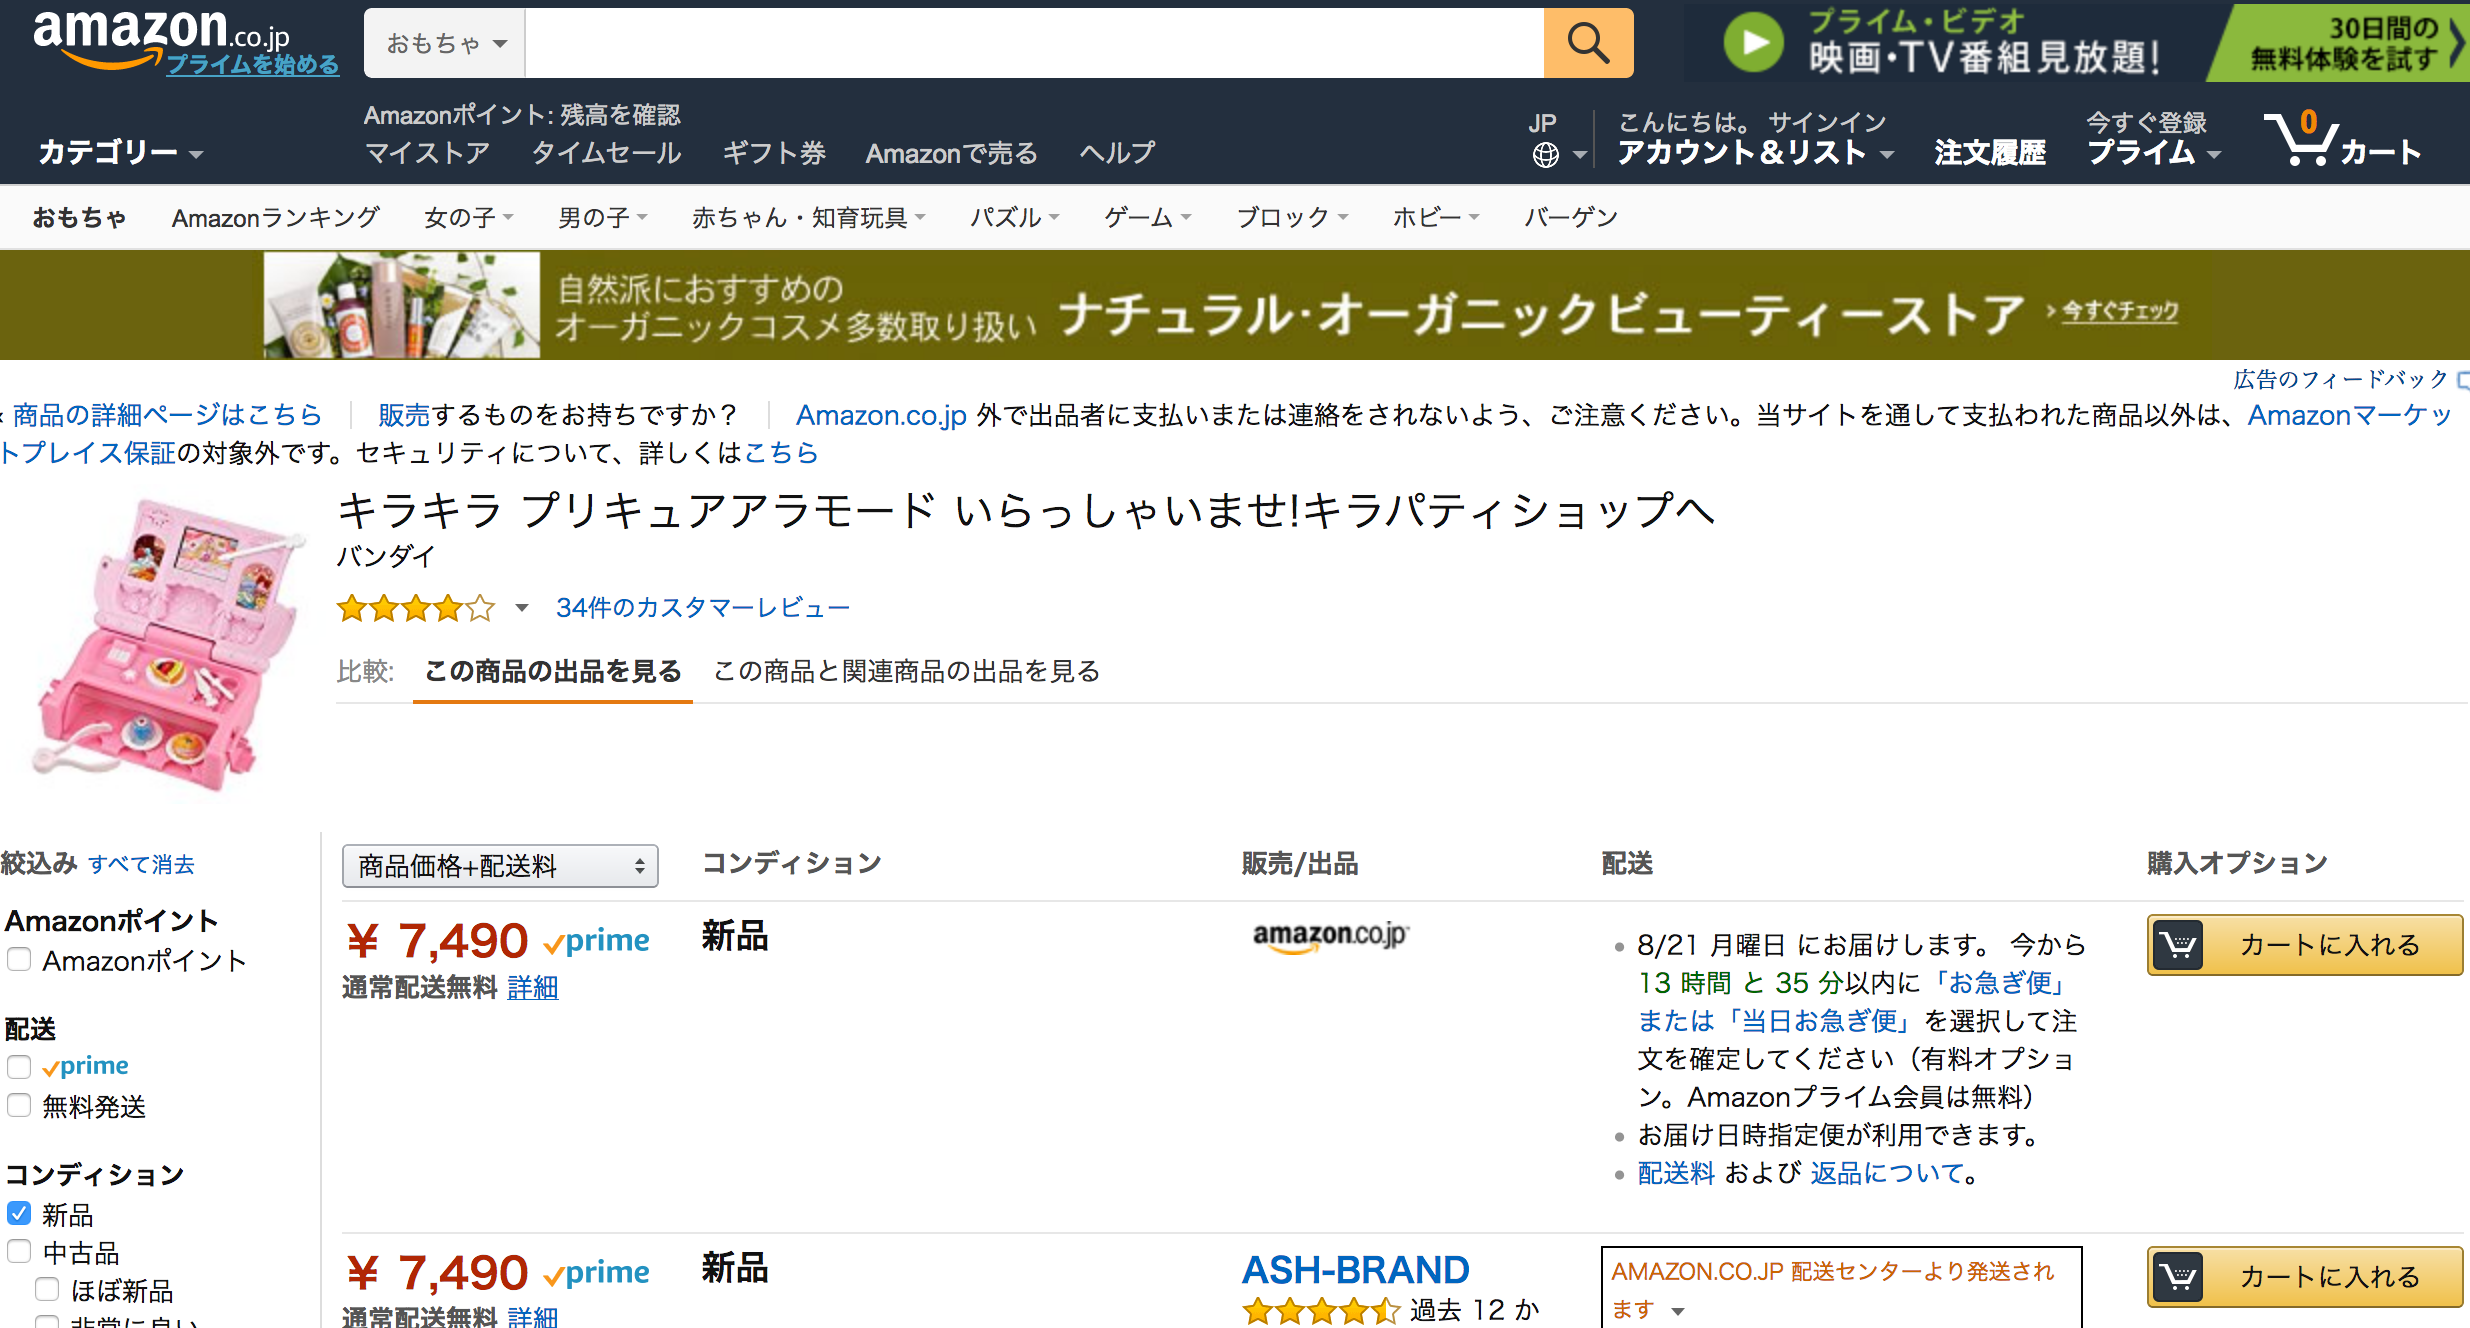Open ヘルプ in the header

coord(1117,152)
